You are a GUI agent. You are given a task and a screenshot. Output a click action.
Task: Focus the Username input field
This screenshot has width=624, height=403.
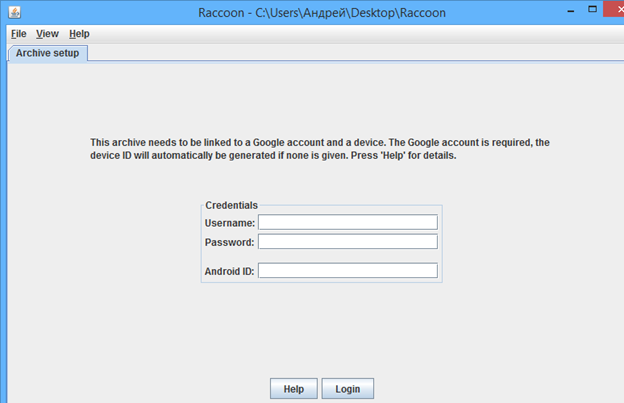click(347, 222)
